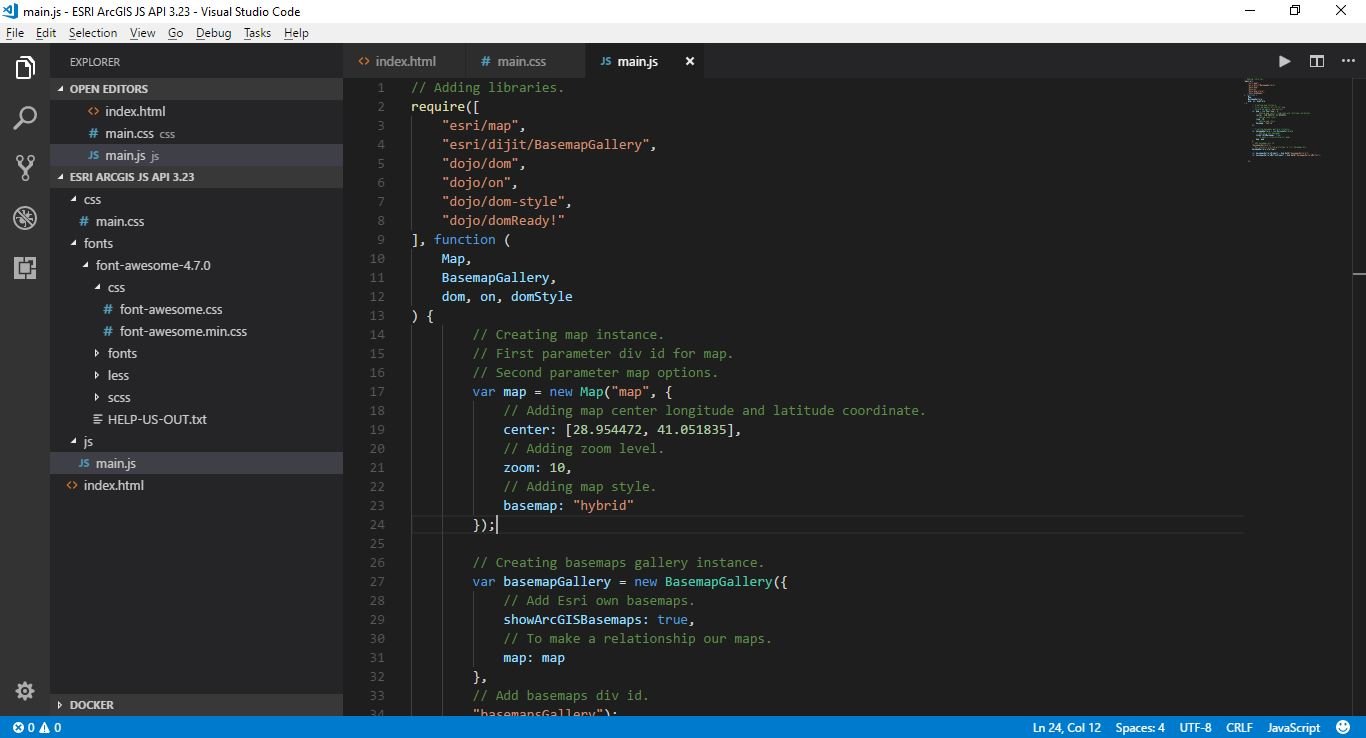Change line endings via CRLF indicator
1366x738 pixels.
click(1239, 728)
